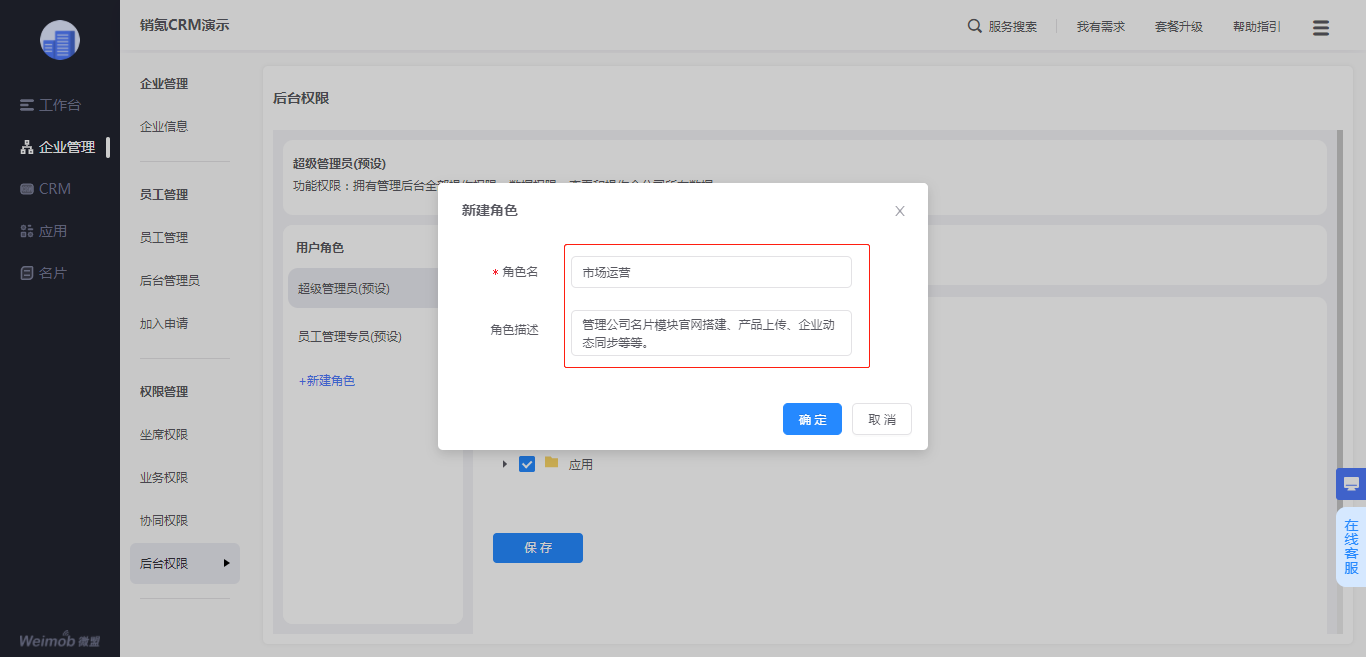This screenshot has height=657, width=1366.
Task: Toggle the 应用 permission checkbox
Action: pos(527,464)
